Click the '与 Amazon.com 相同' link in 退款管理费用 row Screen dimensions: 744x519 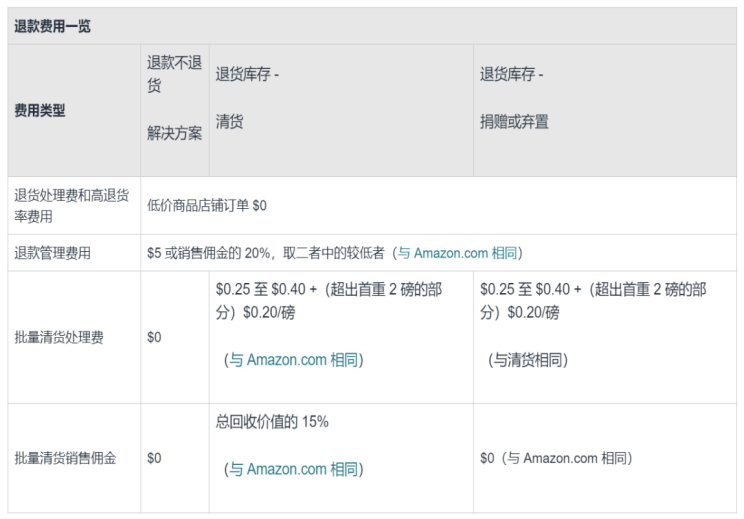[457, 253]
